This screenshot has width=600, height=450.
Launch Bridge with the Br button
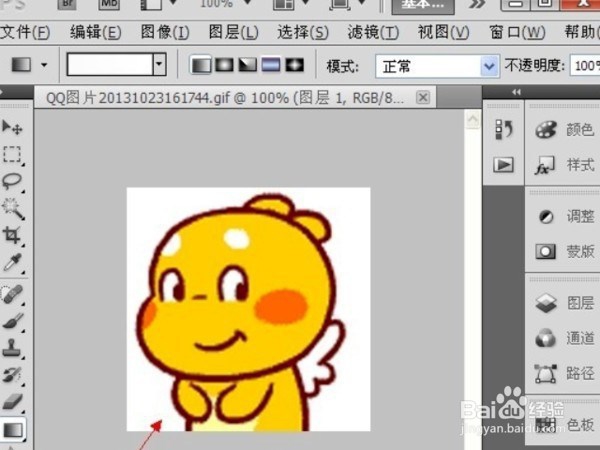point(67,4)
